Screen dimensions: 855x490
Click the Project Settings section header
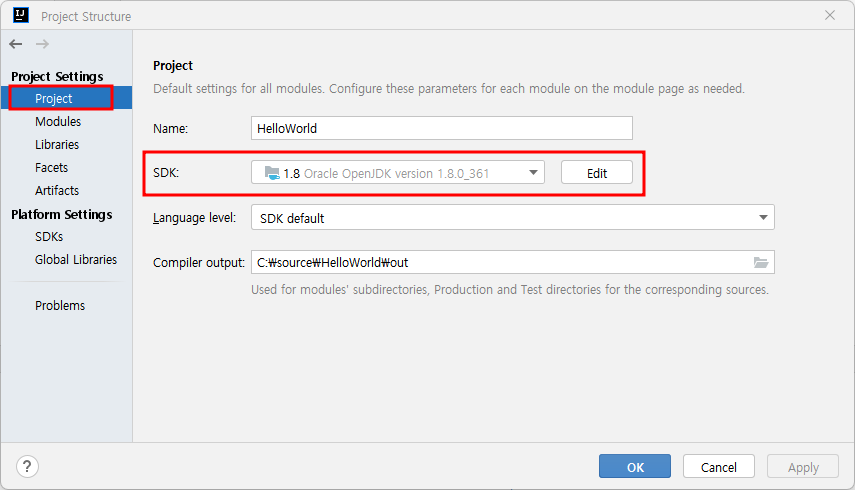[57, 76]
